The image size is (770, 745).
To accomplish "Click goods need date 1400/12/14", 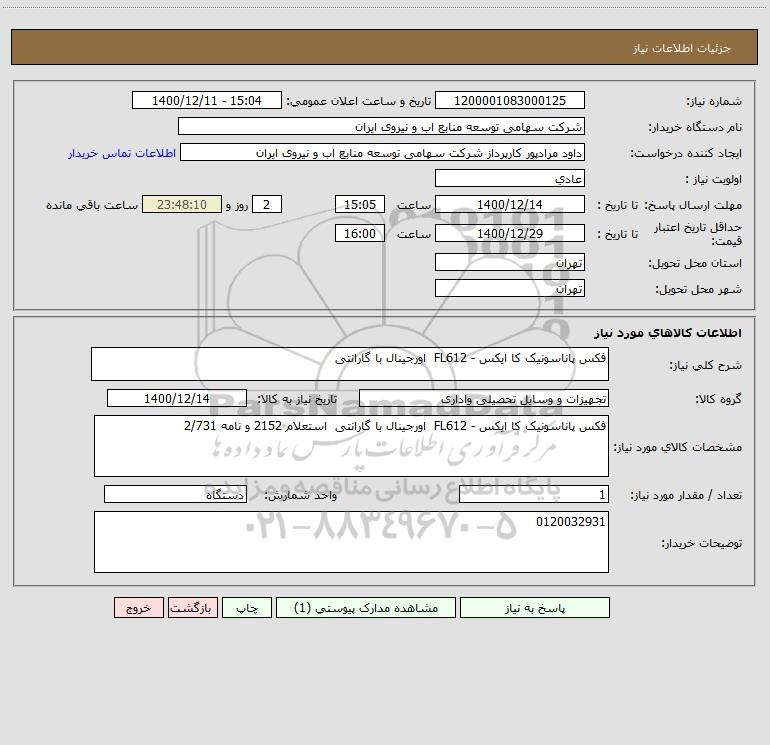I will coord(177,398).
